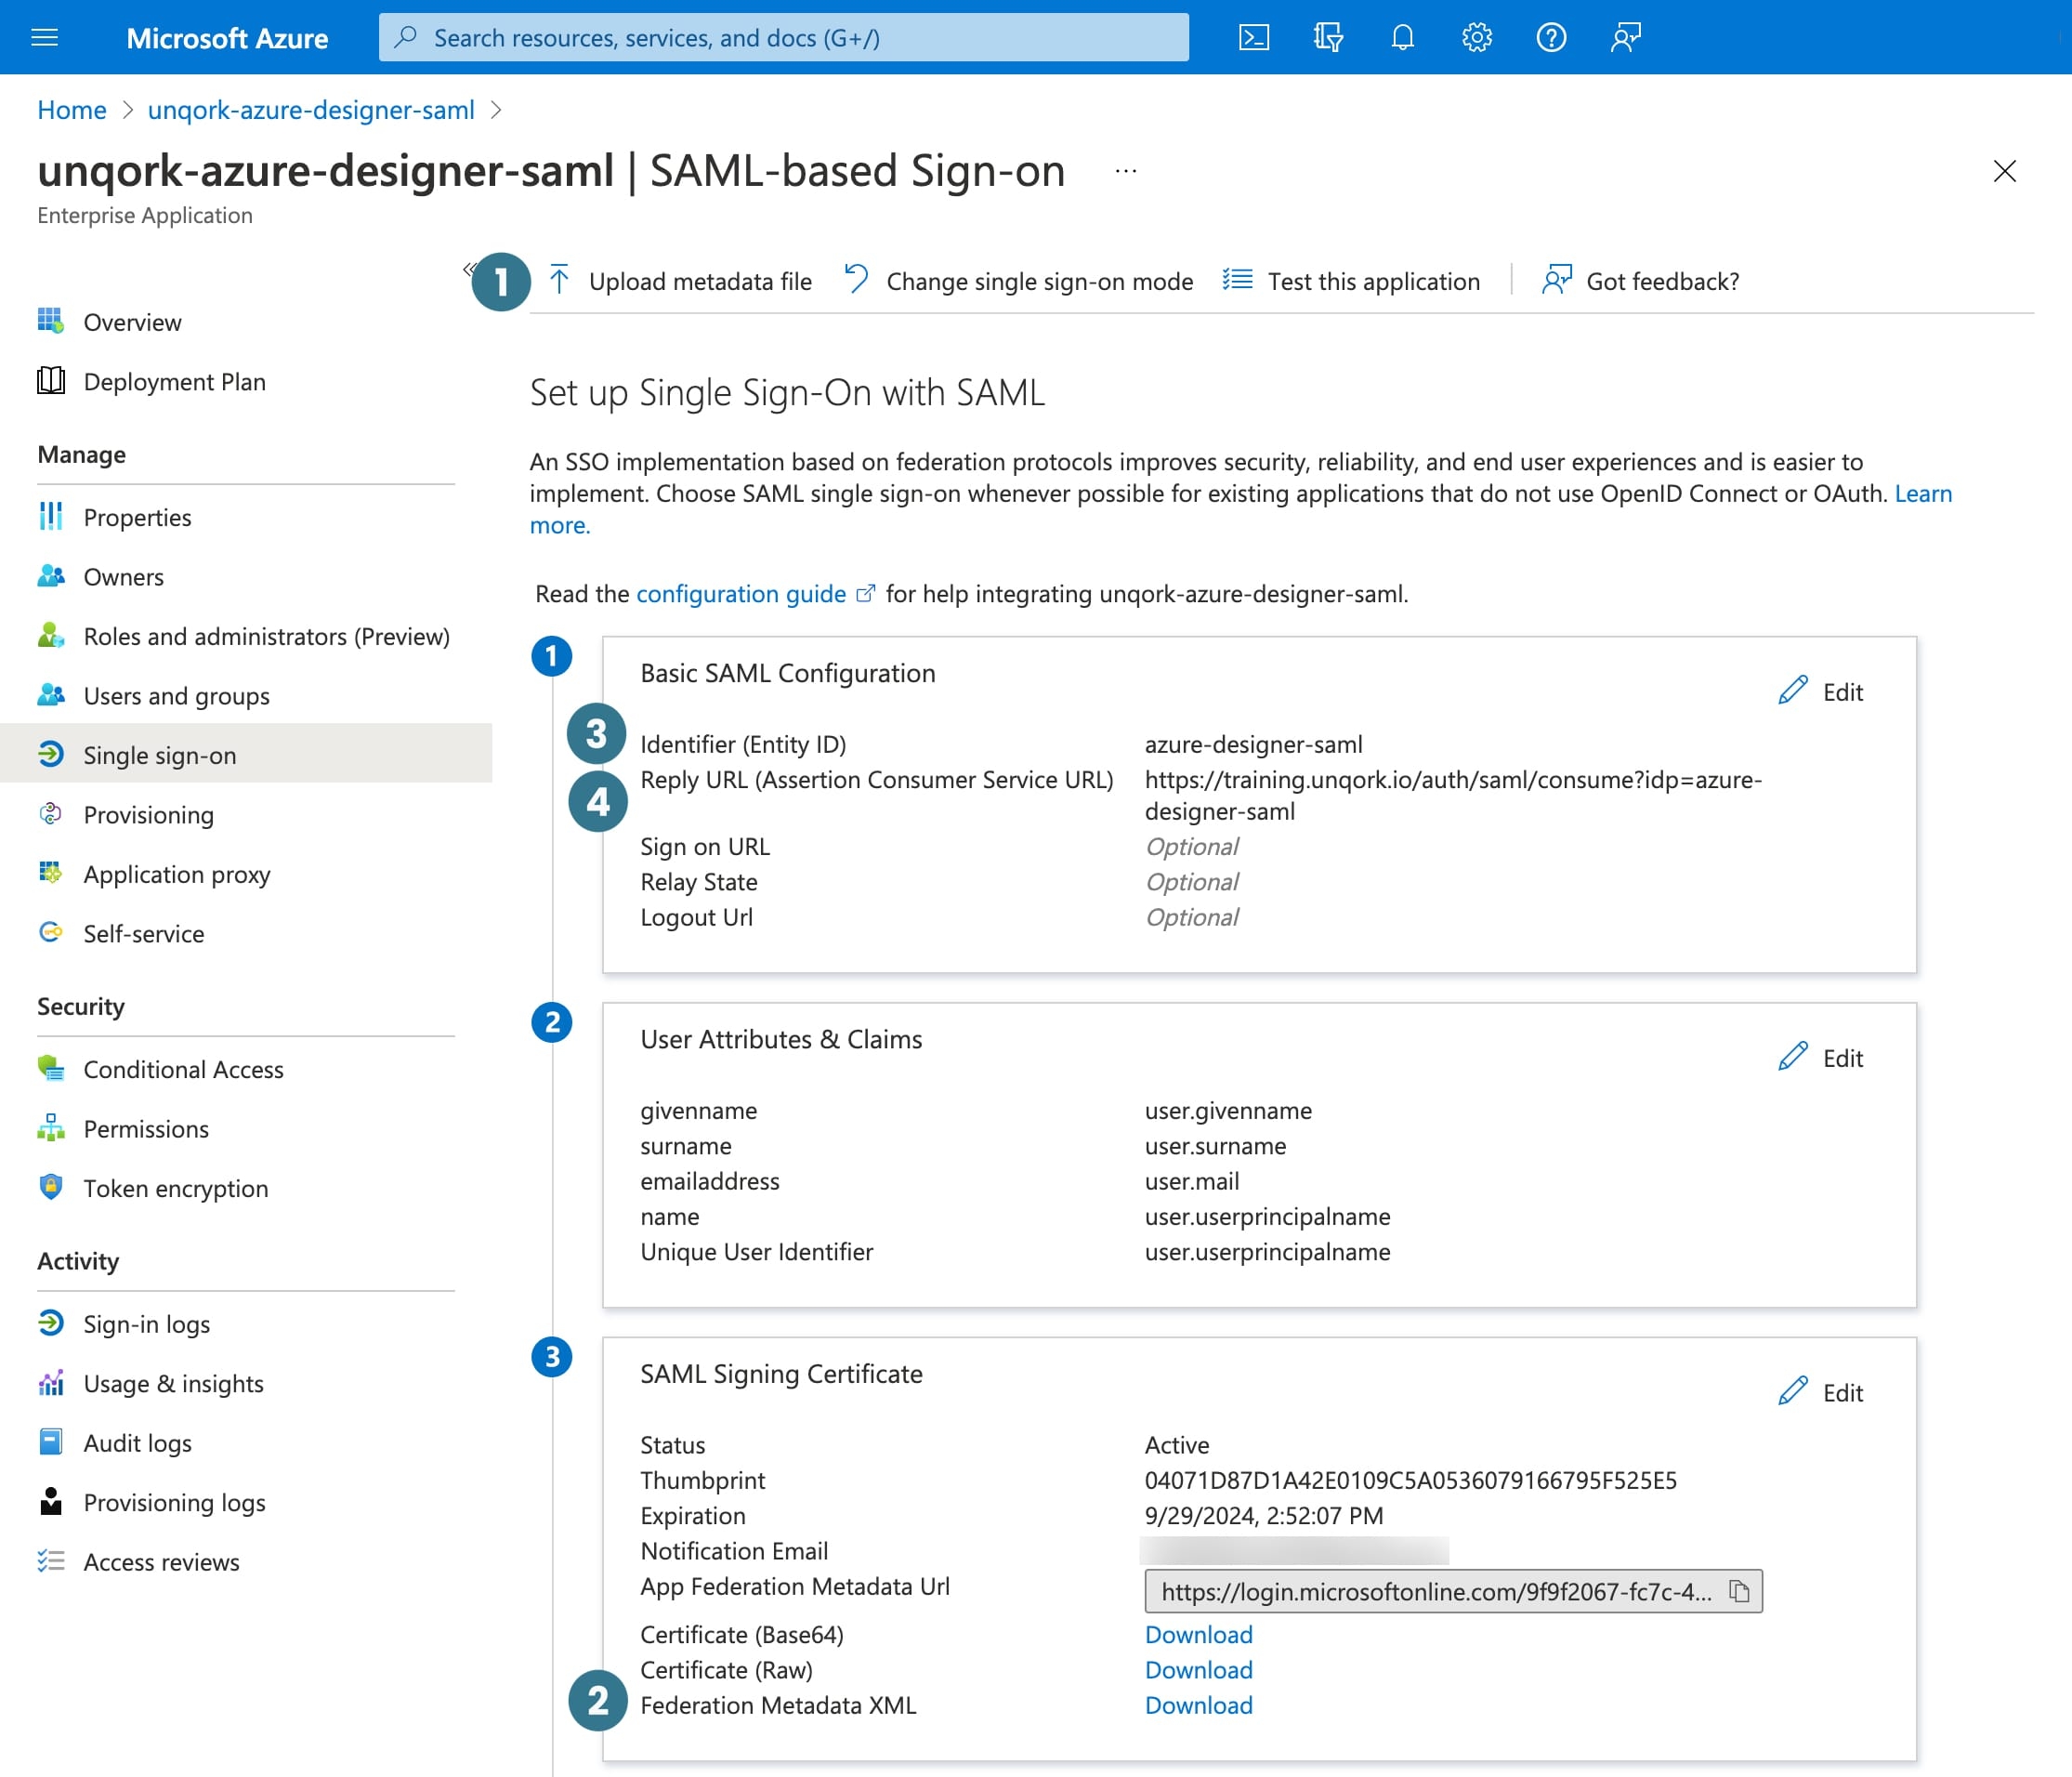Open Conditional Access
2072x1777 pixels.
[183, 1070]
